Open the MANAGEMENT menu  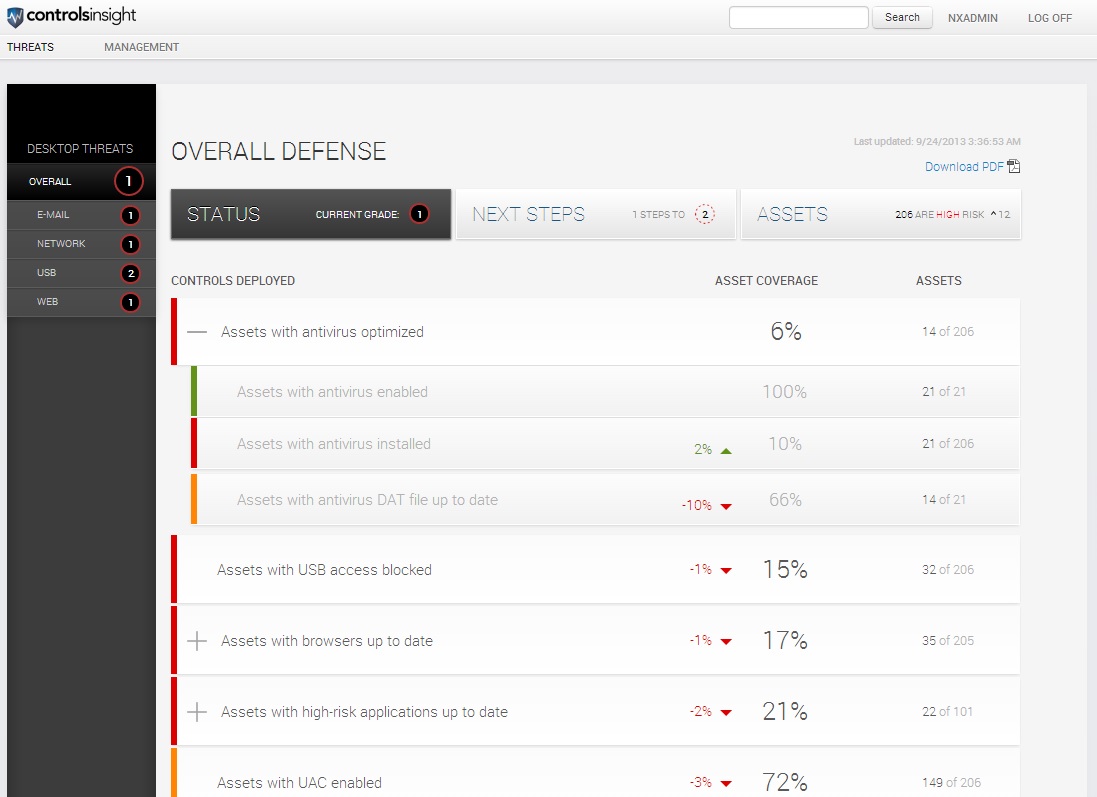[141, 47]
